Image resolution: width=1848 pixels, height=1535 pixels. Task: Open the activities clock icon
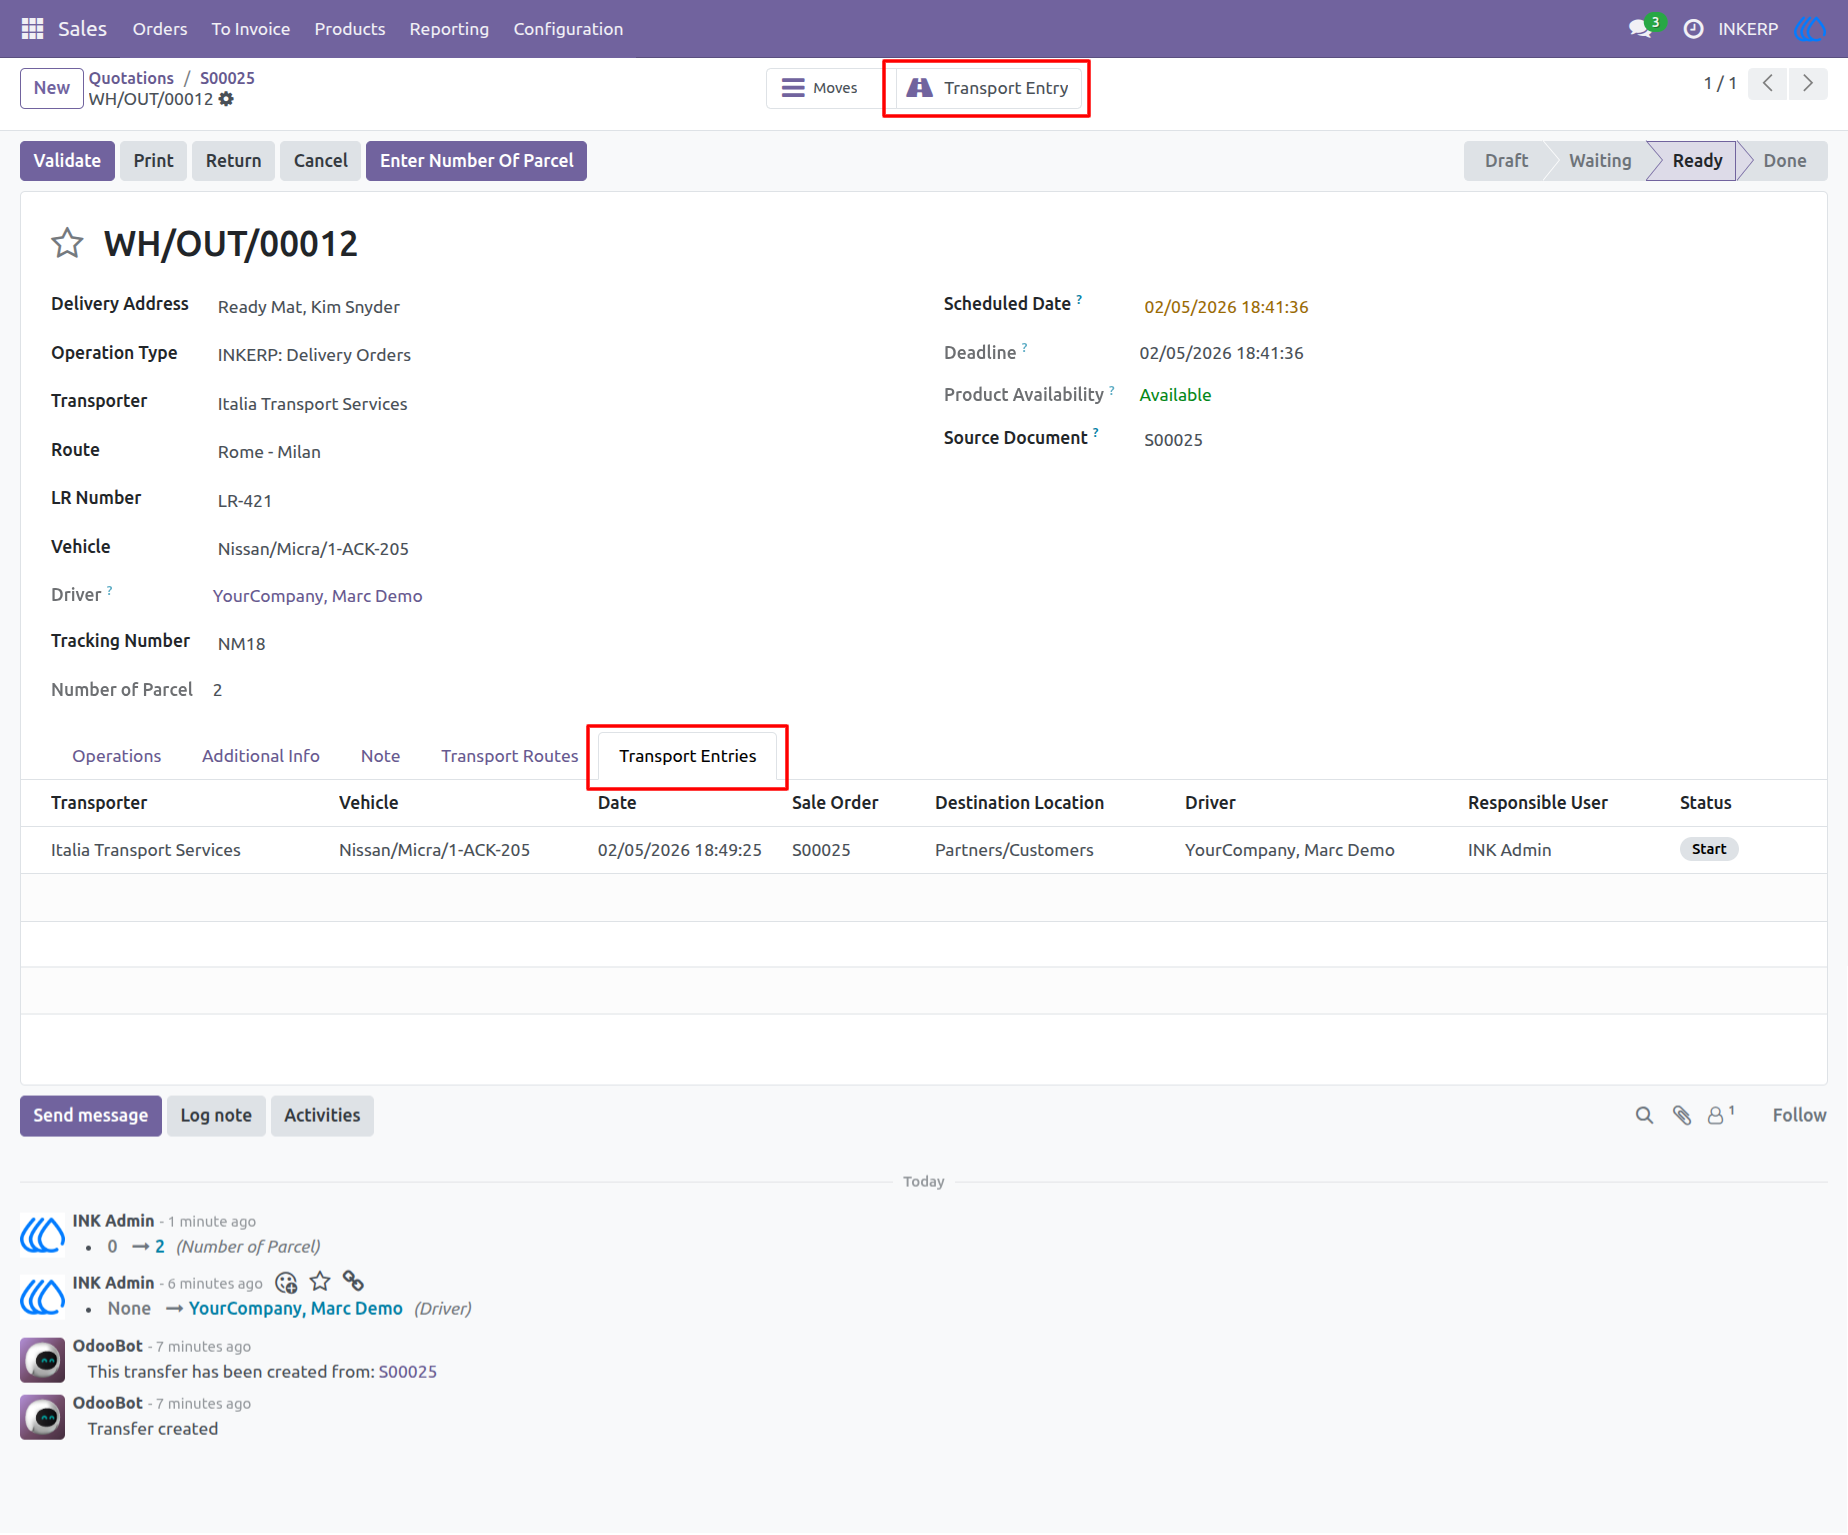1693,29
